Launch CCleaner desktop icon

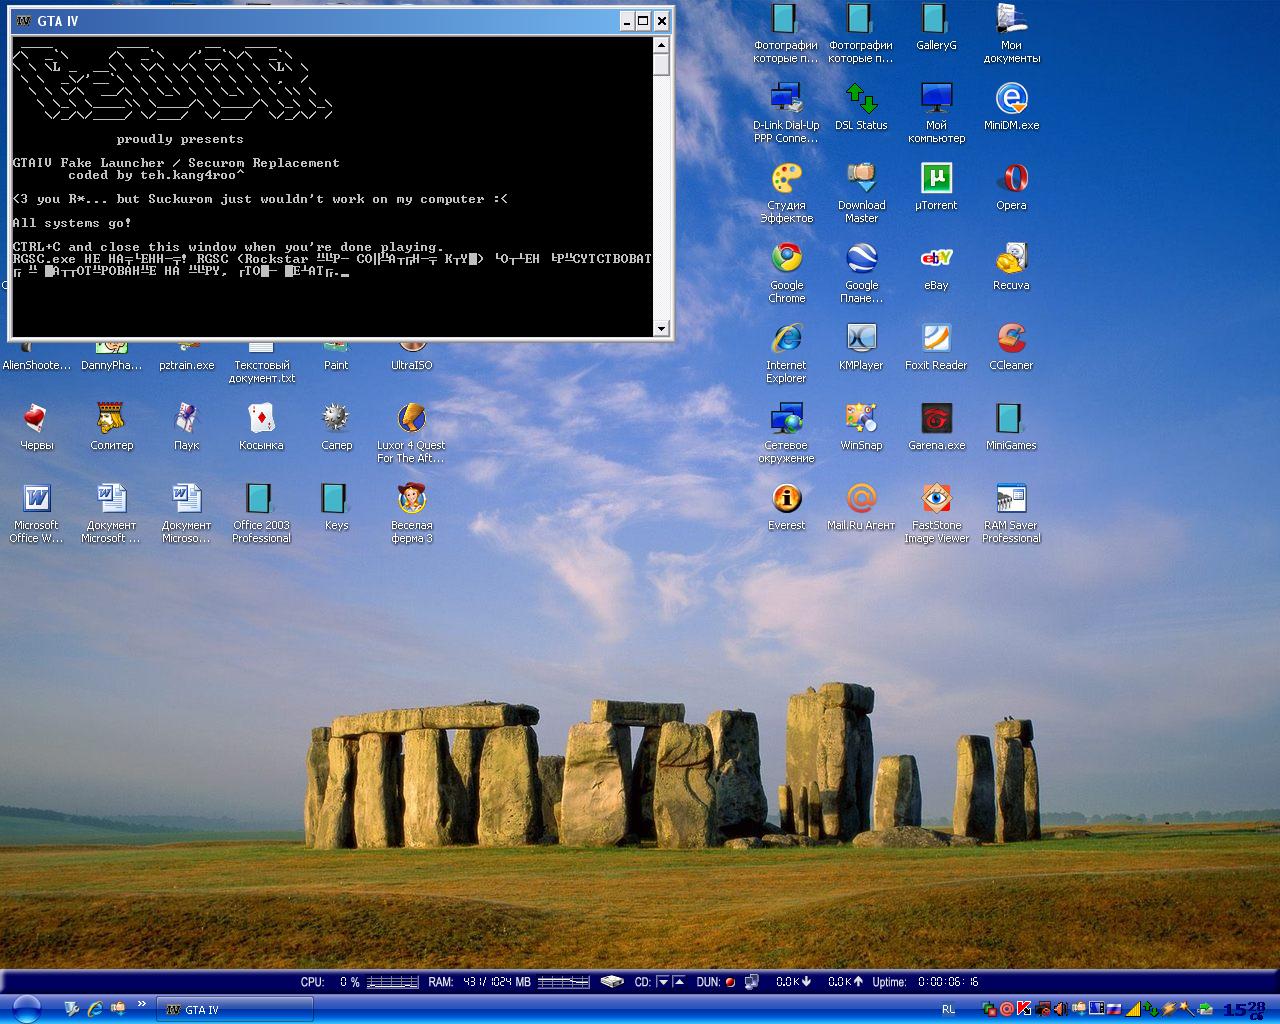[x=1011, y=347]
